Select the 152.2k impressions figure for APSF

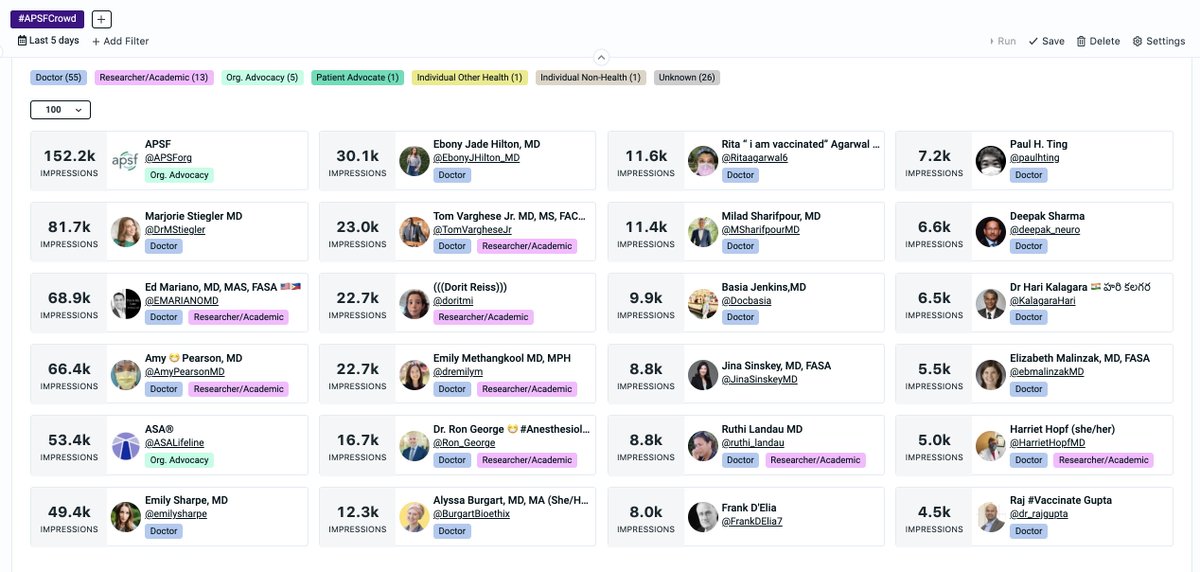[x=70, y=155]
